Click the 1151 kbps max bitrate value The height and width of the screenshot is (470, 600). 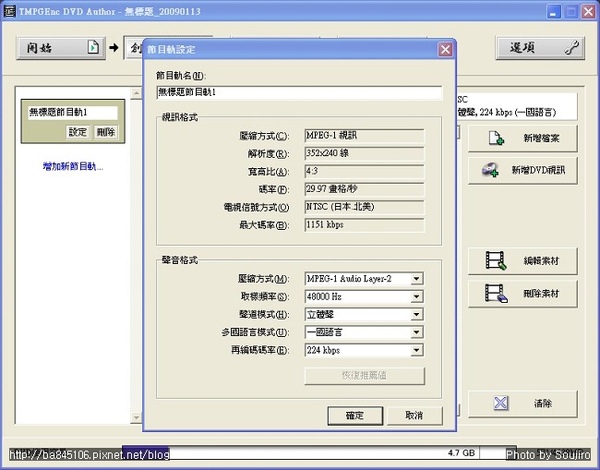point(364,225)
